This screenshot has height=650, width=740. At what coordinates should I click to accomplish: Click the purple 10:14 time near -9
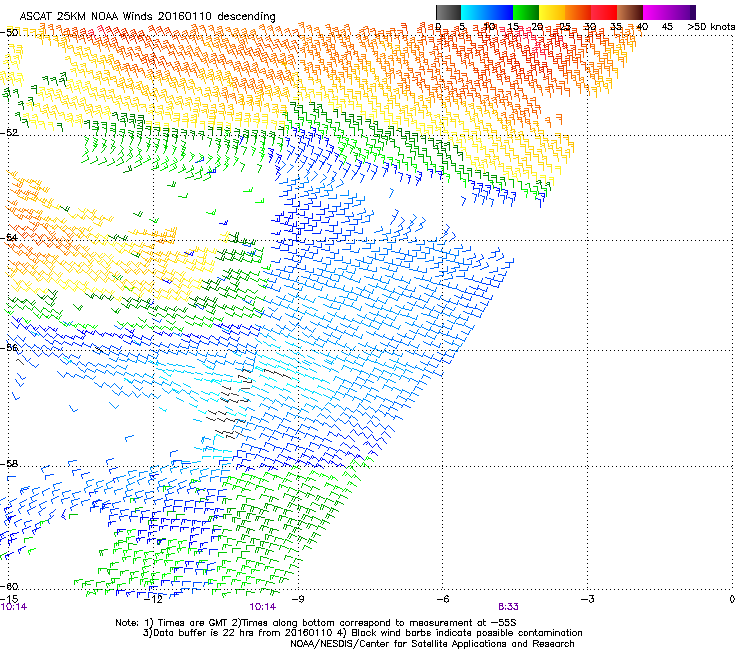coord(263,607)
